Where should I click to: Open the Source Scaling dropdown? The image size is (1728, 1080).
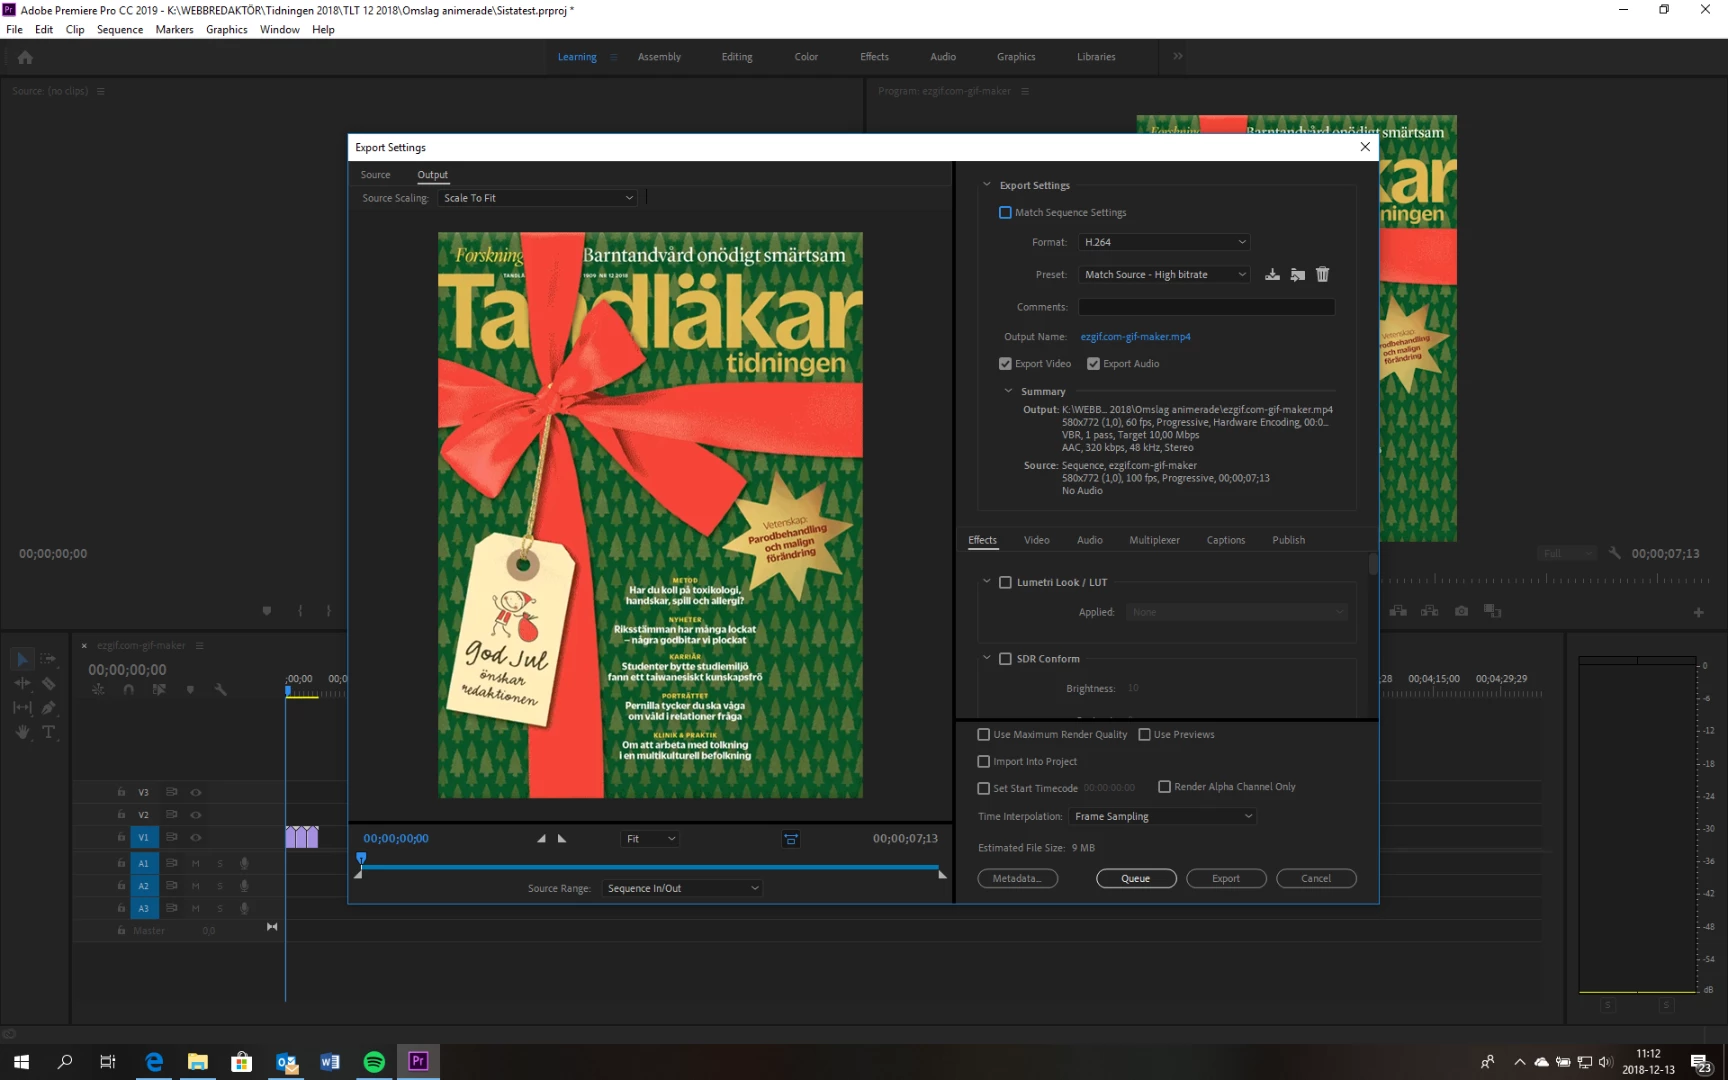point(538,198)
